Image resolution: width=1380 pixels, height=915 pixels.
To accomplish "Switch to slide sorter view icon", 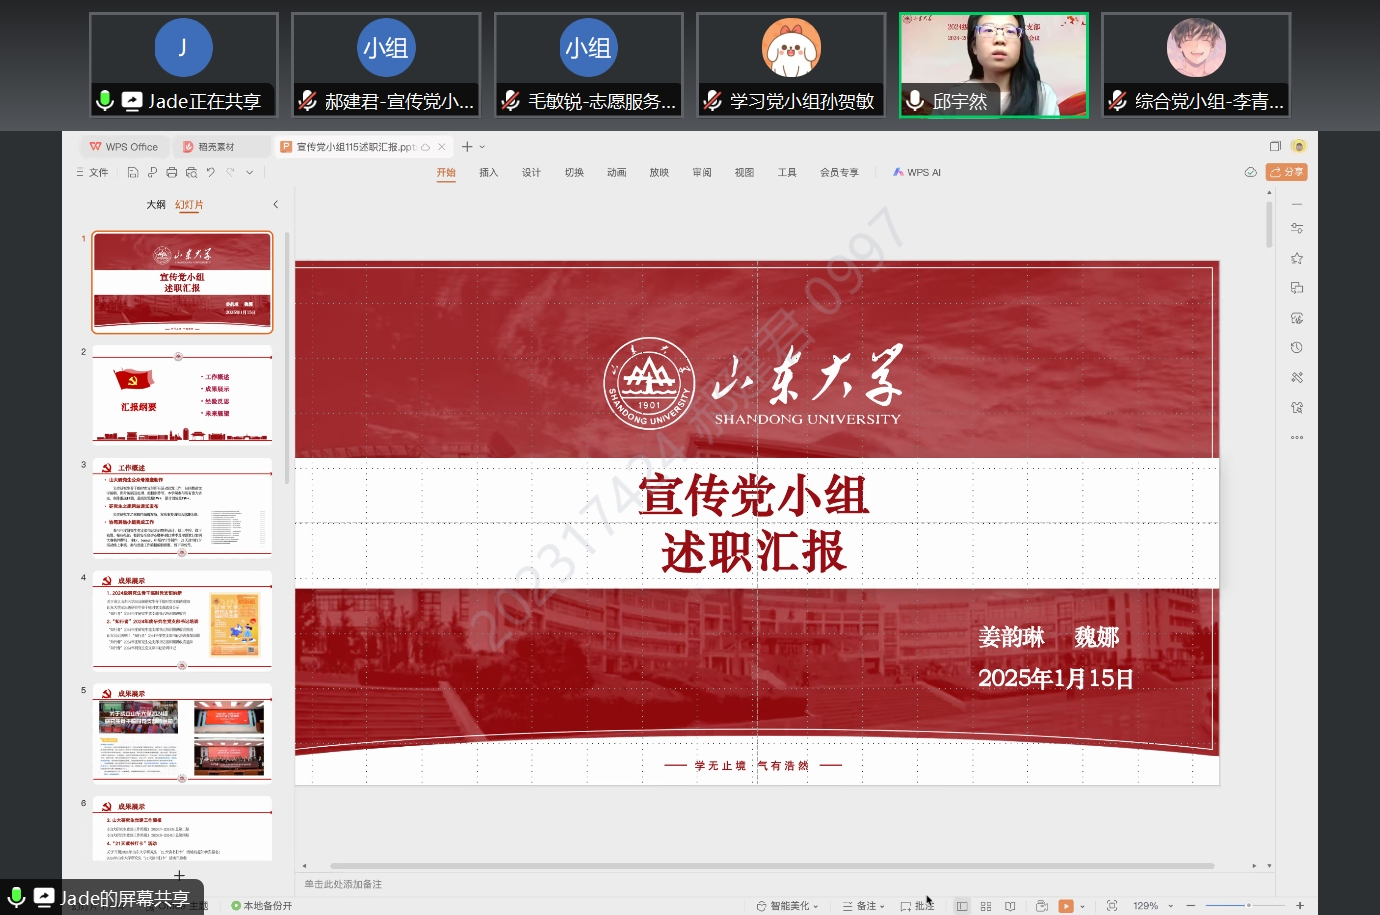I will (986, 906).
